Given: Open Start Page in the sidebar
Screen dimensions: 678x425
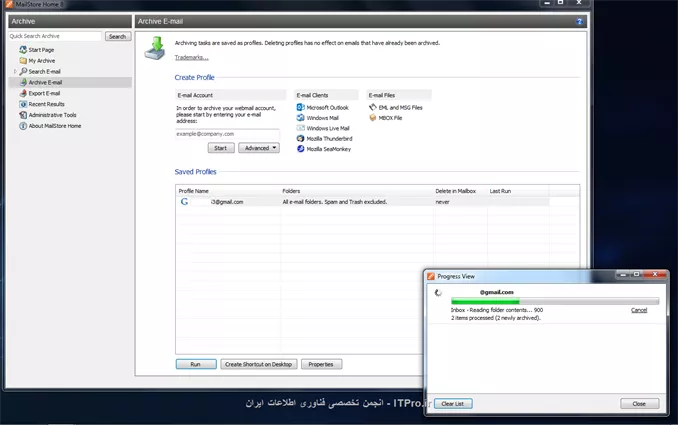Looking at the screenshot, I should click(x=41, y=50).
